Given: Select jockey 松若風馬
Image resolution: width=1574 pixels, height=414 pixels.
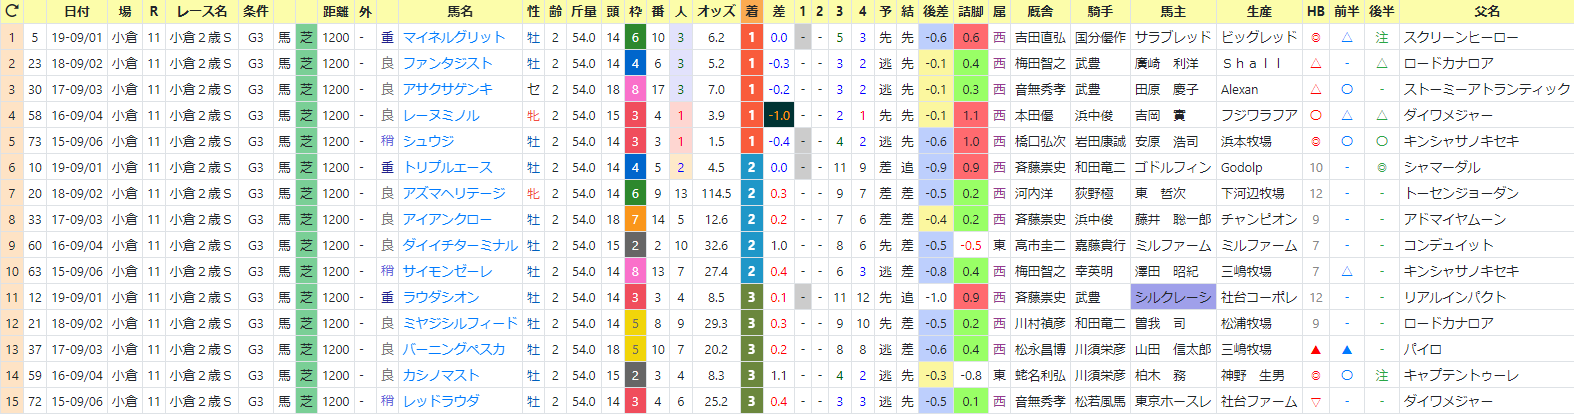Looking at the screenshot, I should pos(1100,401).
